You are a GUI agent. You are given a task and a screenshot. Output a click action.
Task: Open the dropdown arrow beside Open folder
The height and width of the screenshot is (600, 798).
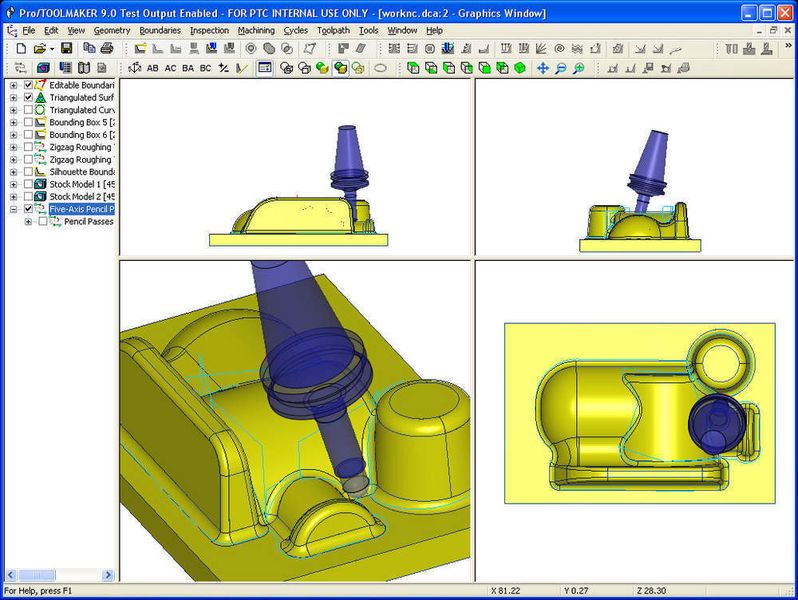pos(51,49)
